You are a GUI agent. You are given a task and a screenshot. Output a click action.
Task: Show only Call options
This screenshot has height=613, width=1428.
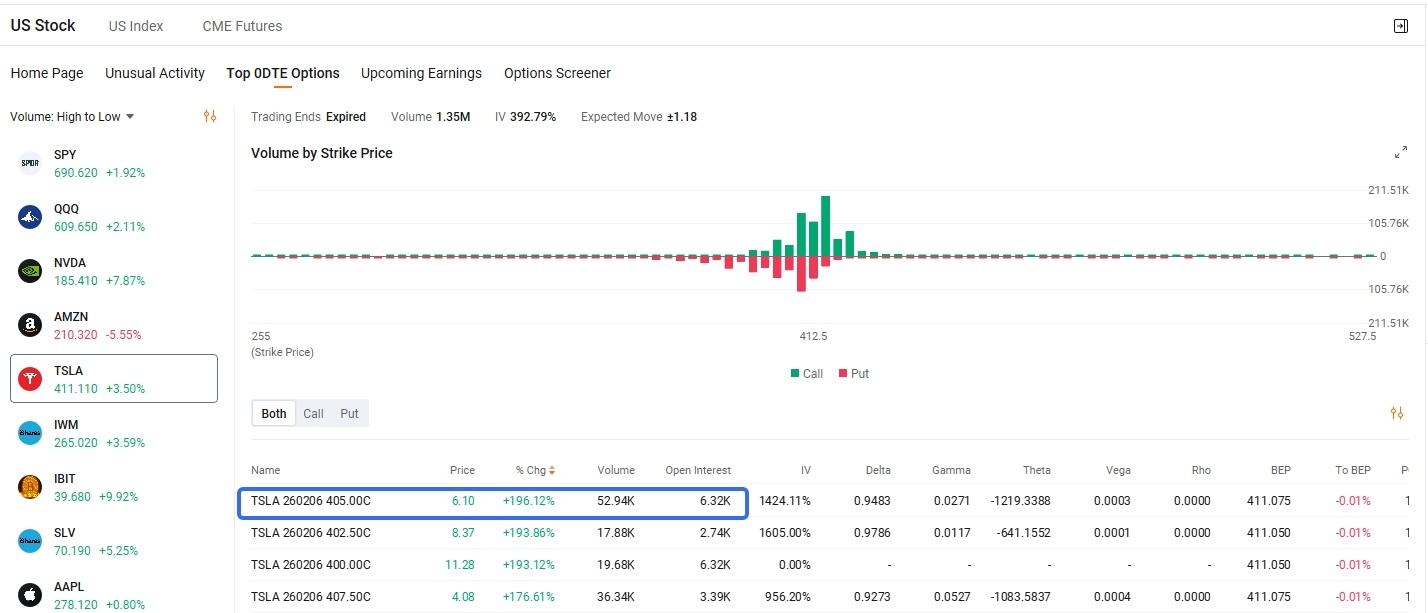point(313,413)
